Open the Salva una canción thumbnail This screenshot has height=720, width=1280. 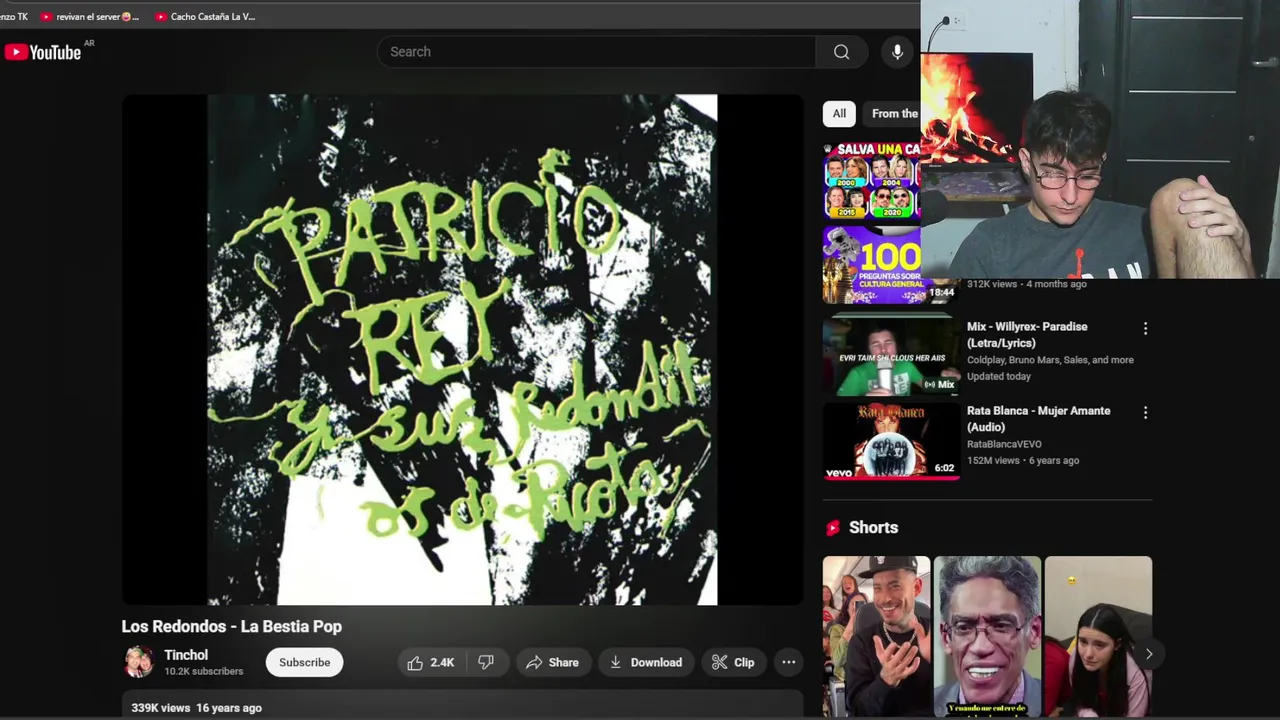coord(872,180)
